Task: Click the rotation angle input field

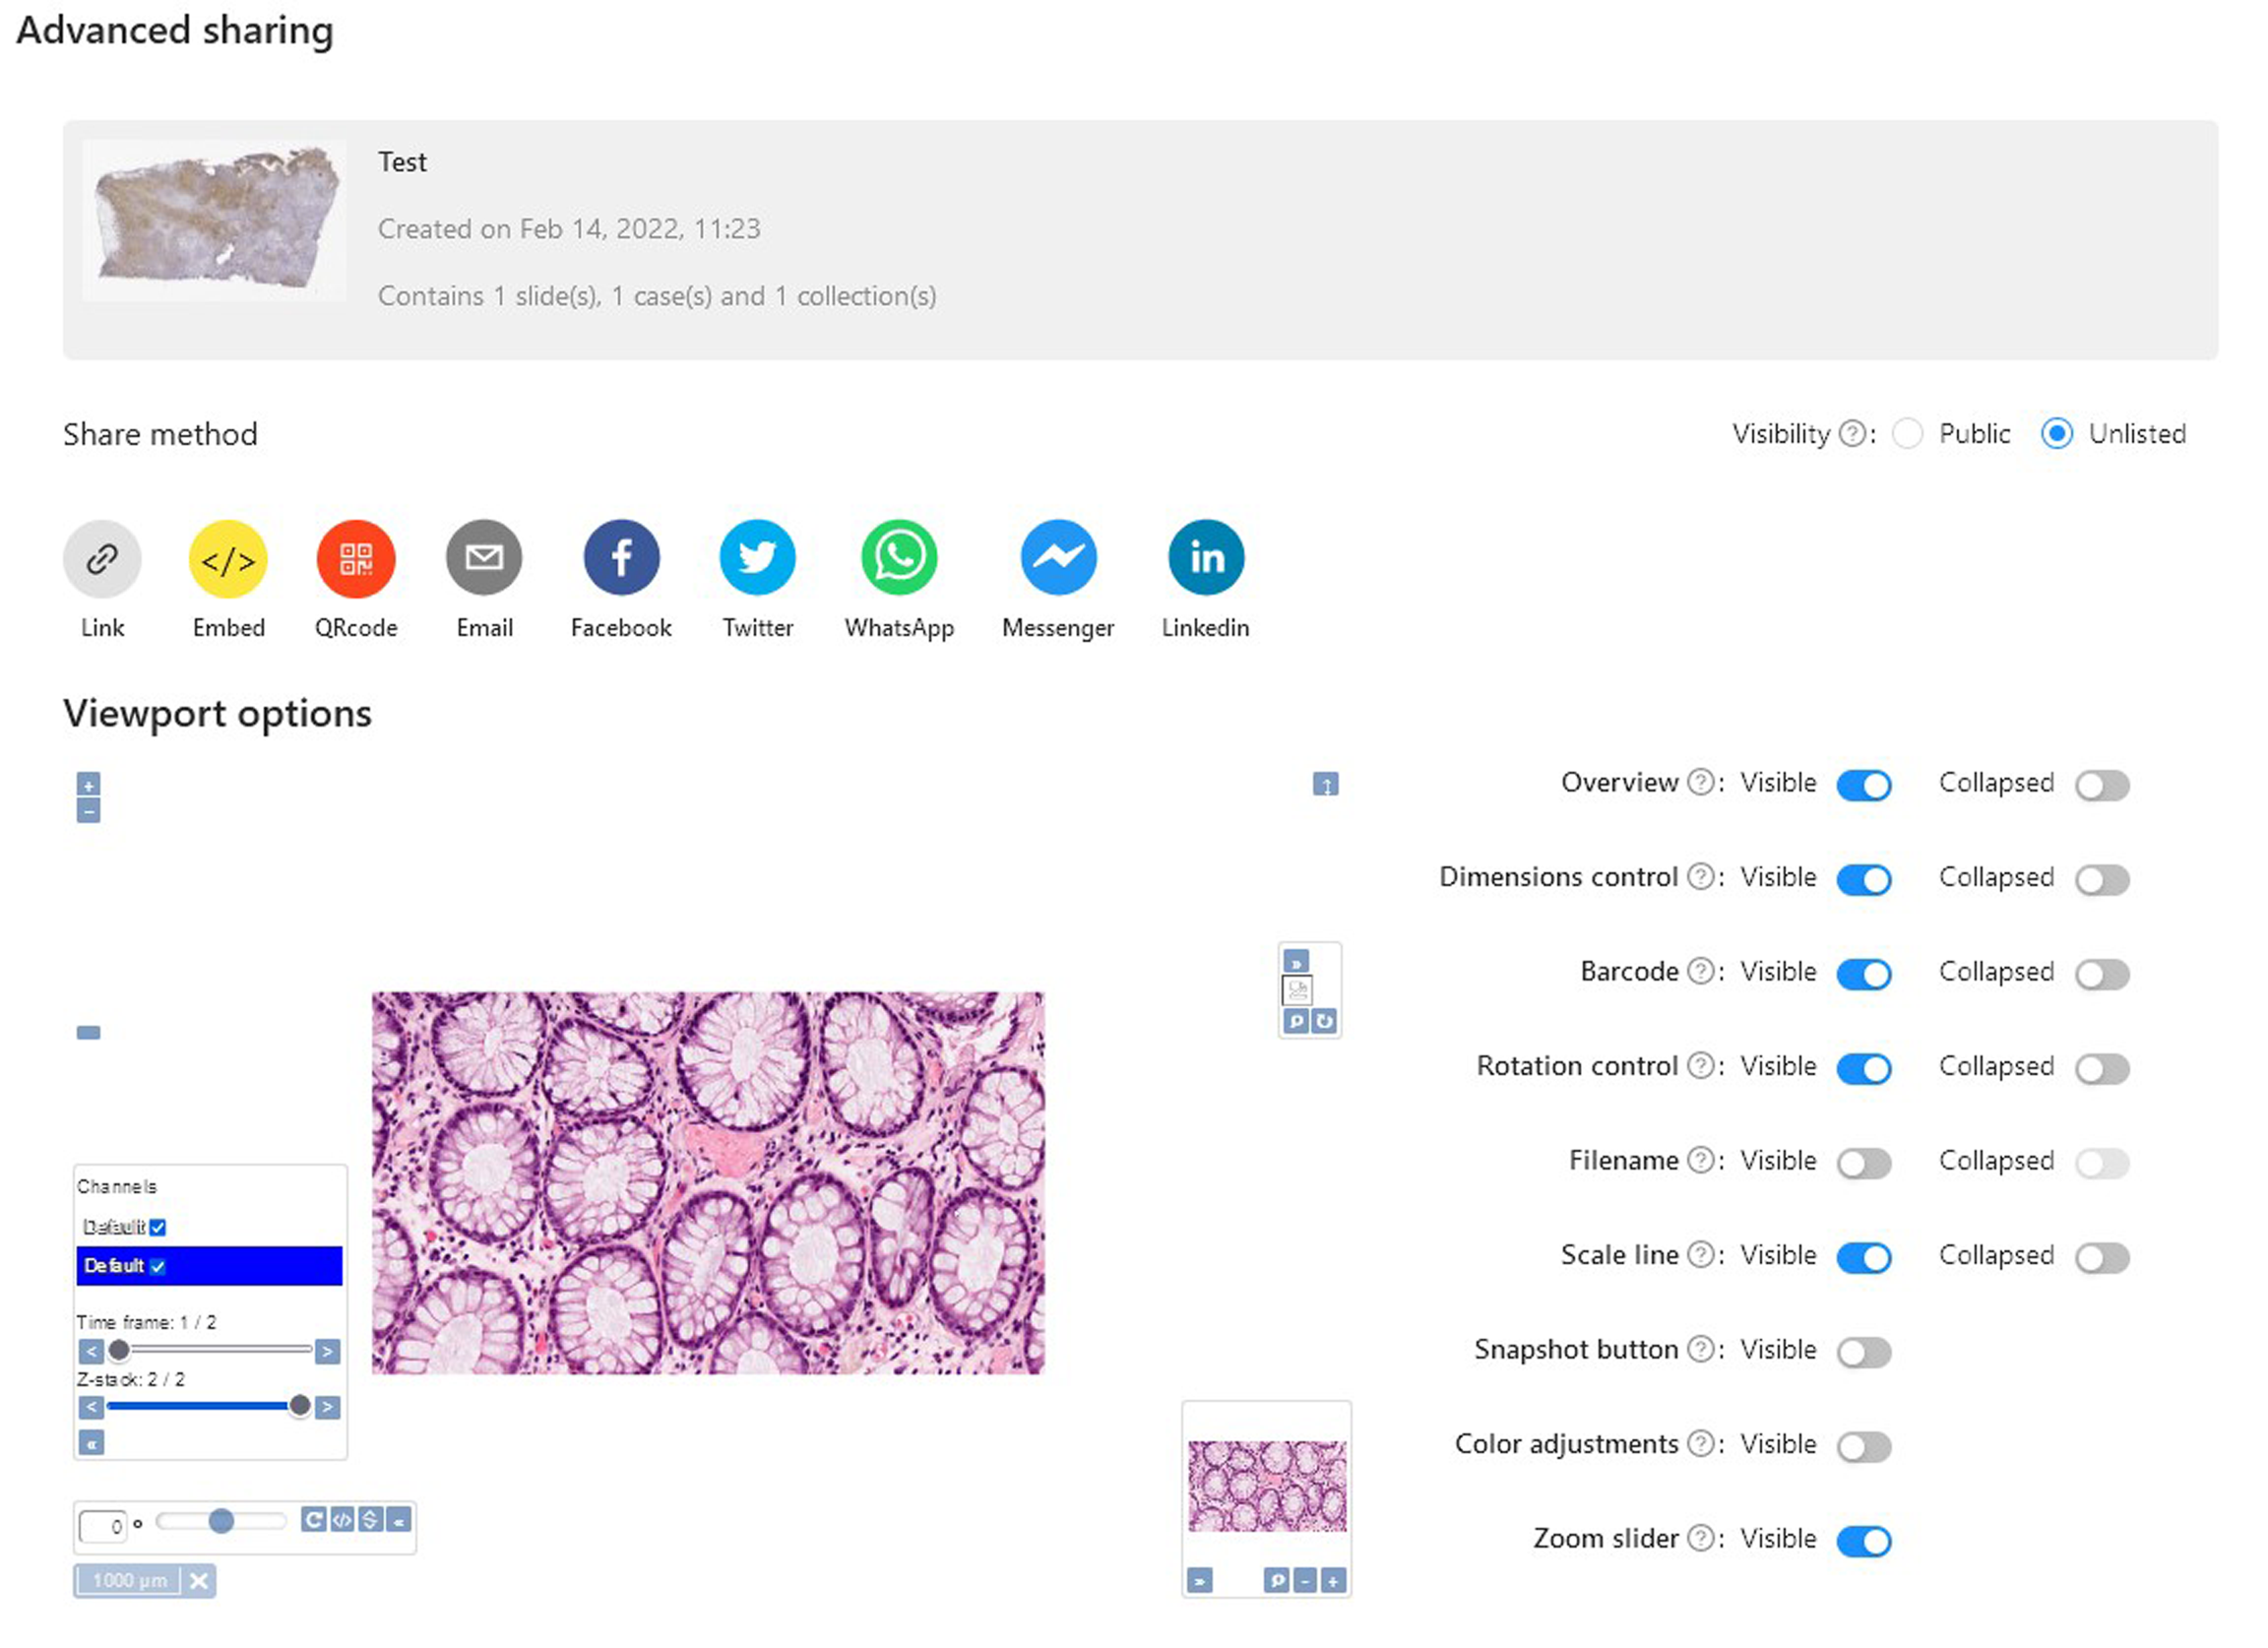Action: click(x=103, y=1526)
